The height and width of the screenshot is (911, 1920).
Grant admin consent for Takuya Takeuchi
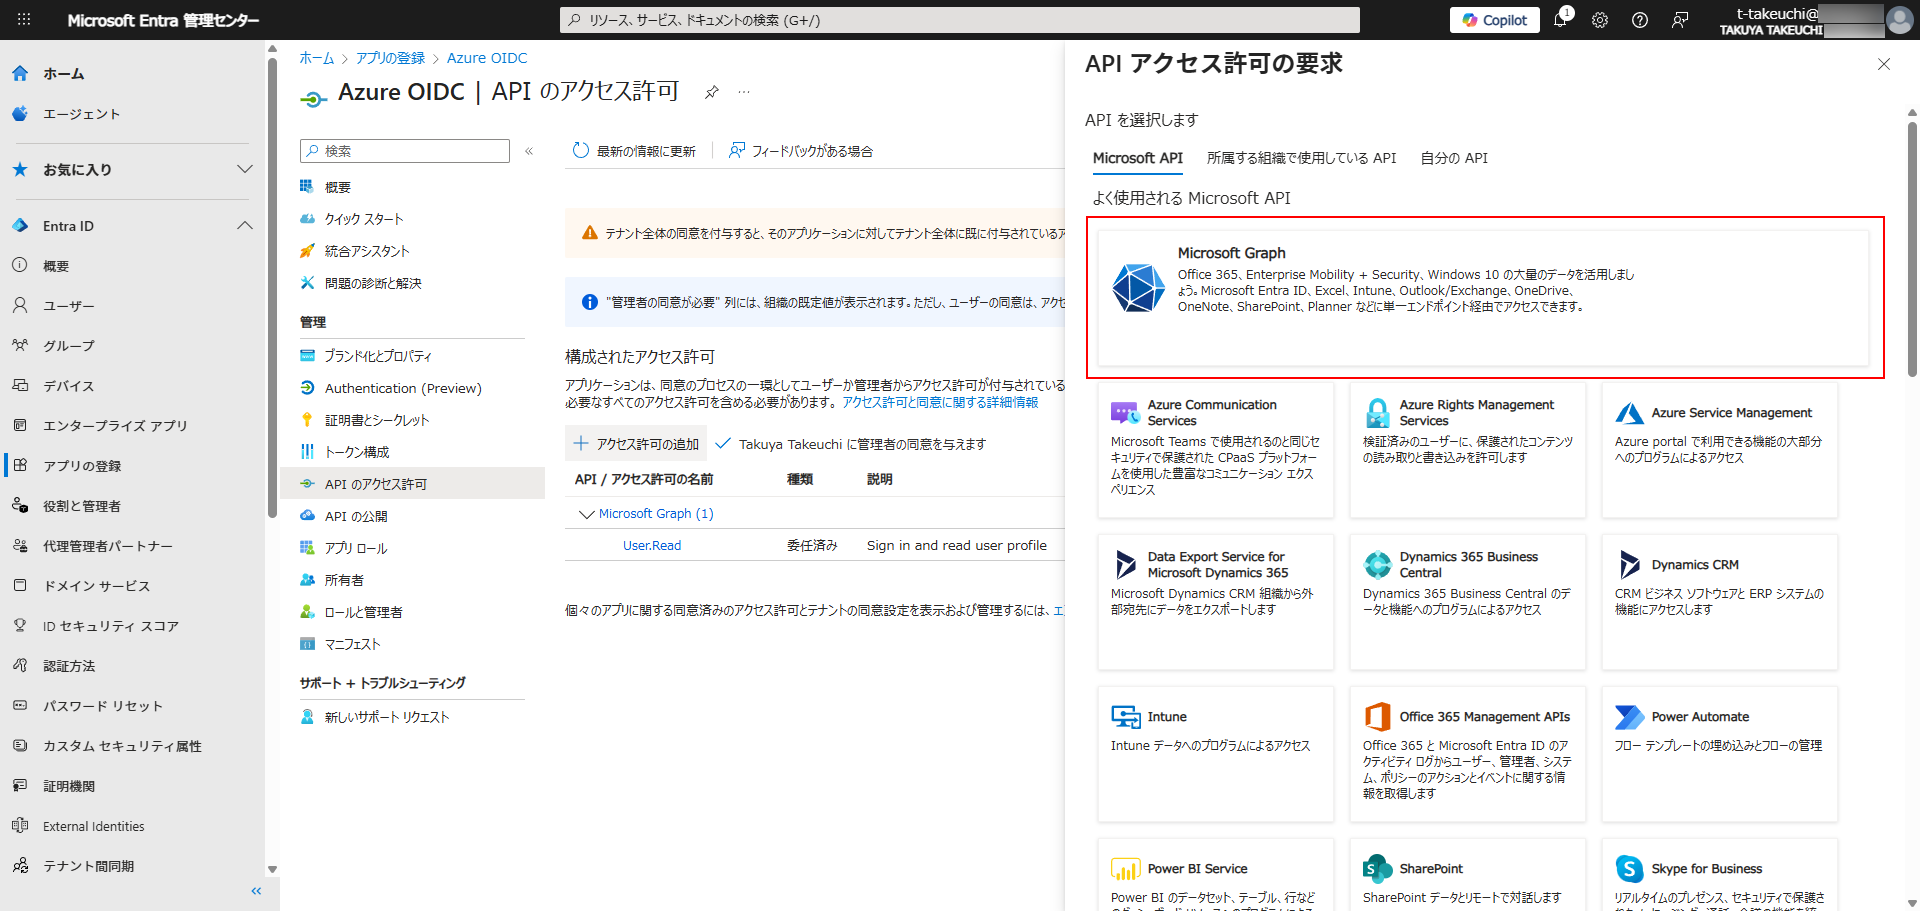coord(851,444)
